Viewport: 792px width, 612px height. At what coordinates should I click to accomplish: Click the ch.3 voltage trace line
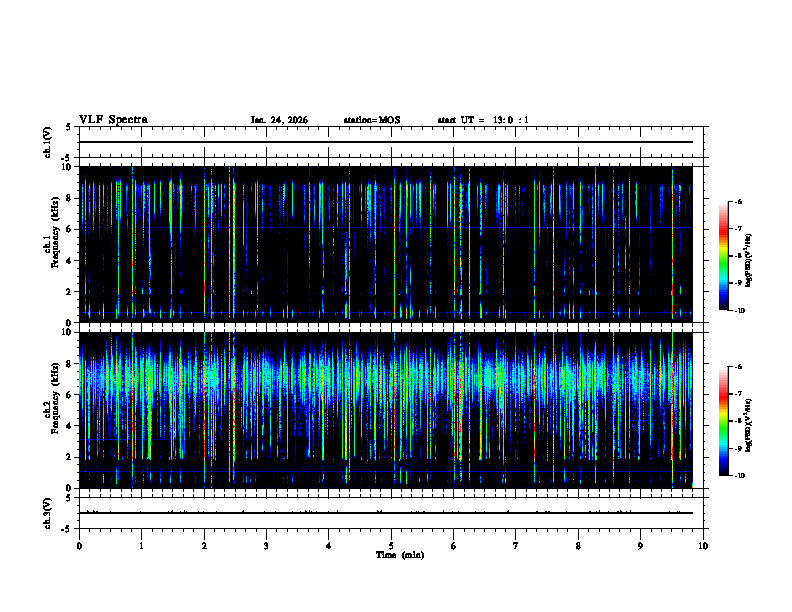(x=386, y=513)
